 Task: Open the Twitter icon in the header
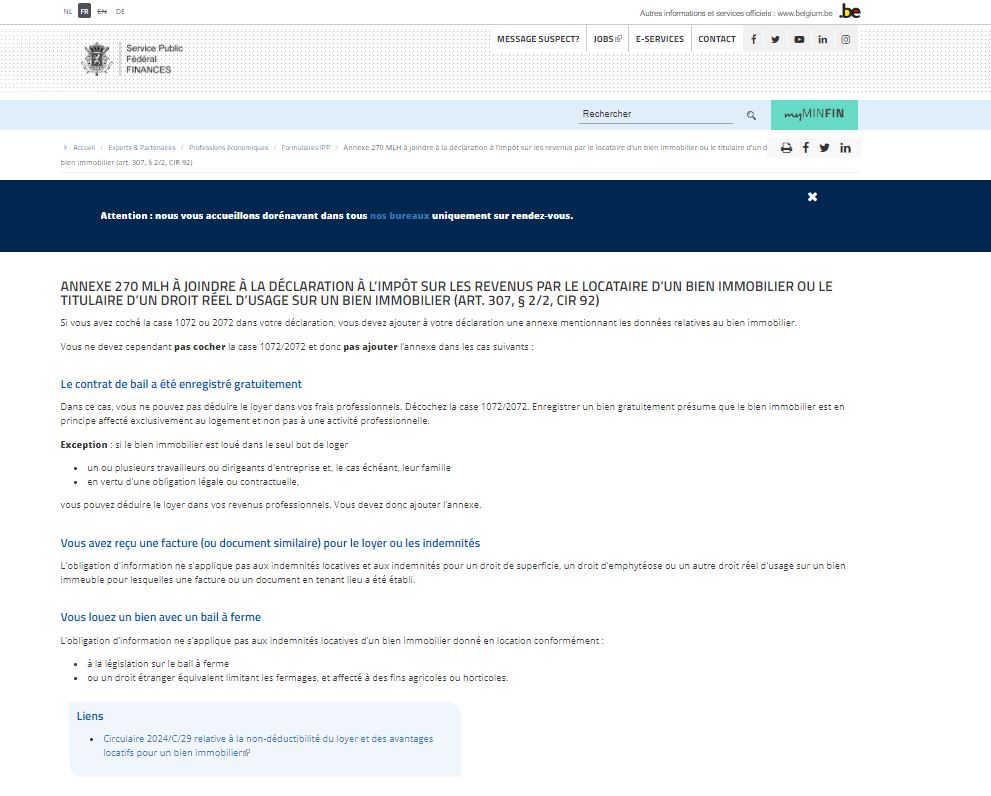click(x=775, y=38)
